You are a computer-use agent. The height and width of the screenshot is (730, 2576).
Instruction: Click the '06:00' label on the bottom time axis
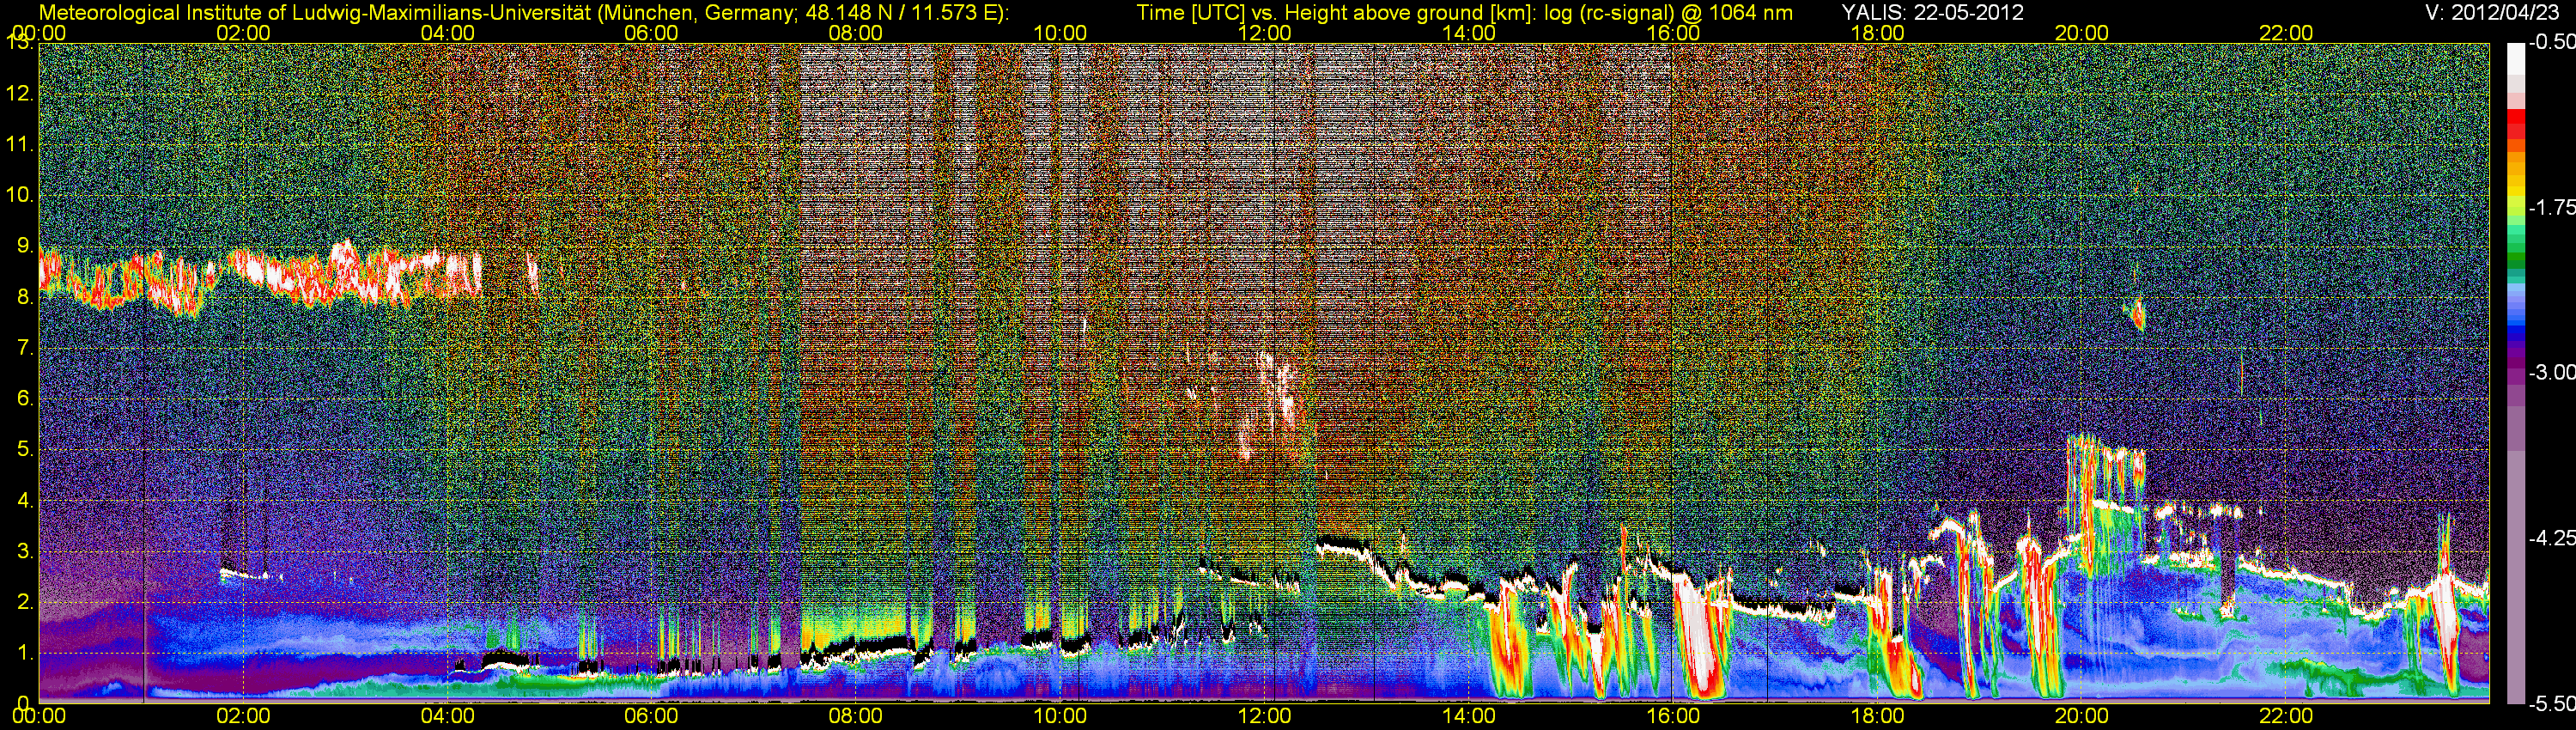click(651, 716)
